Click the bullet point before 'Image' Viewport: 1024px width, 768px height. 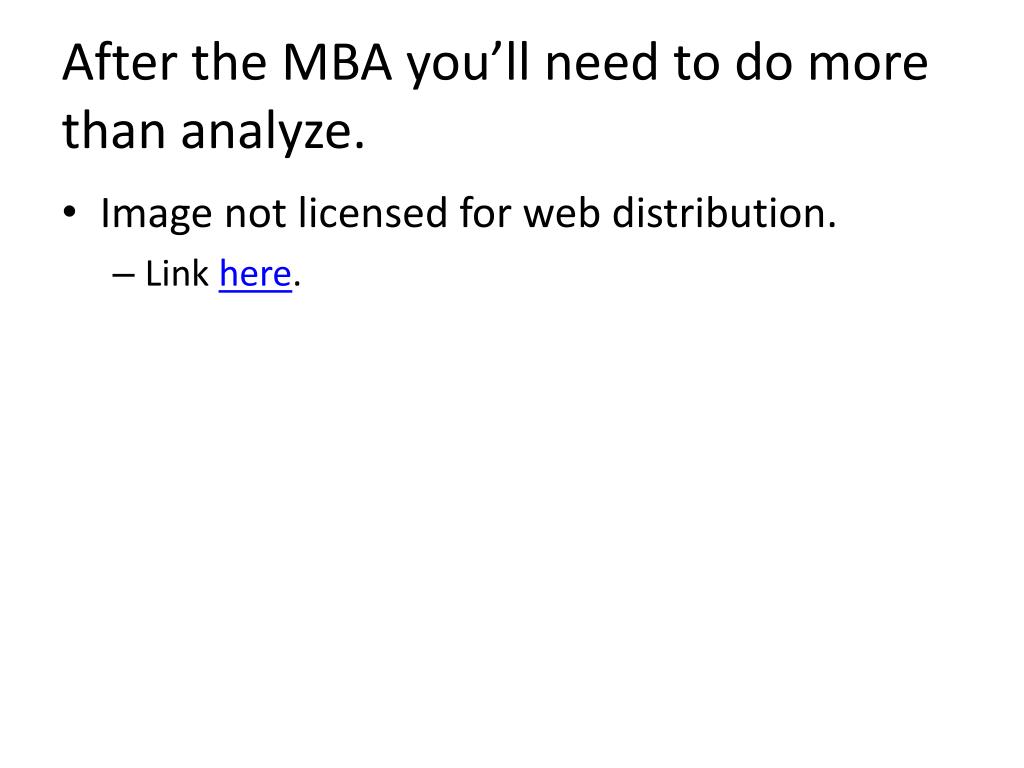click(70, 212)
